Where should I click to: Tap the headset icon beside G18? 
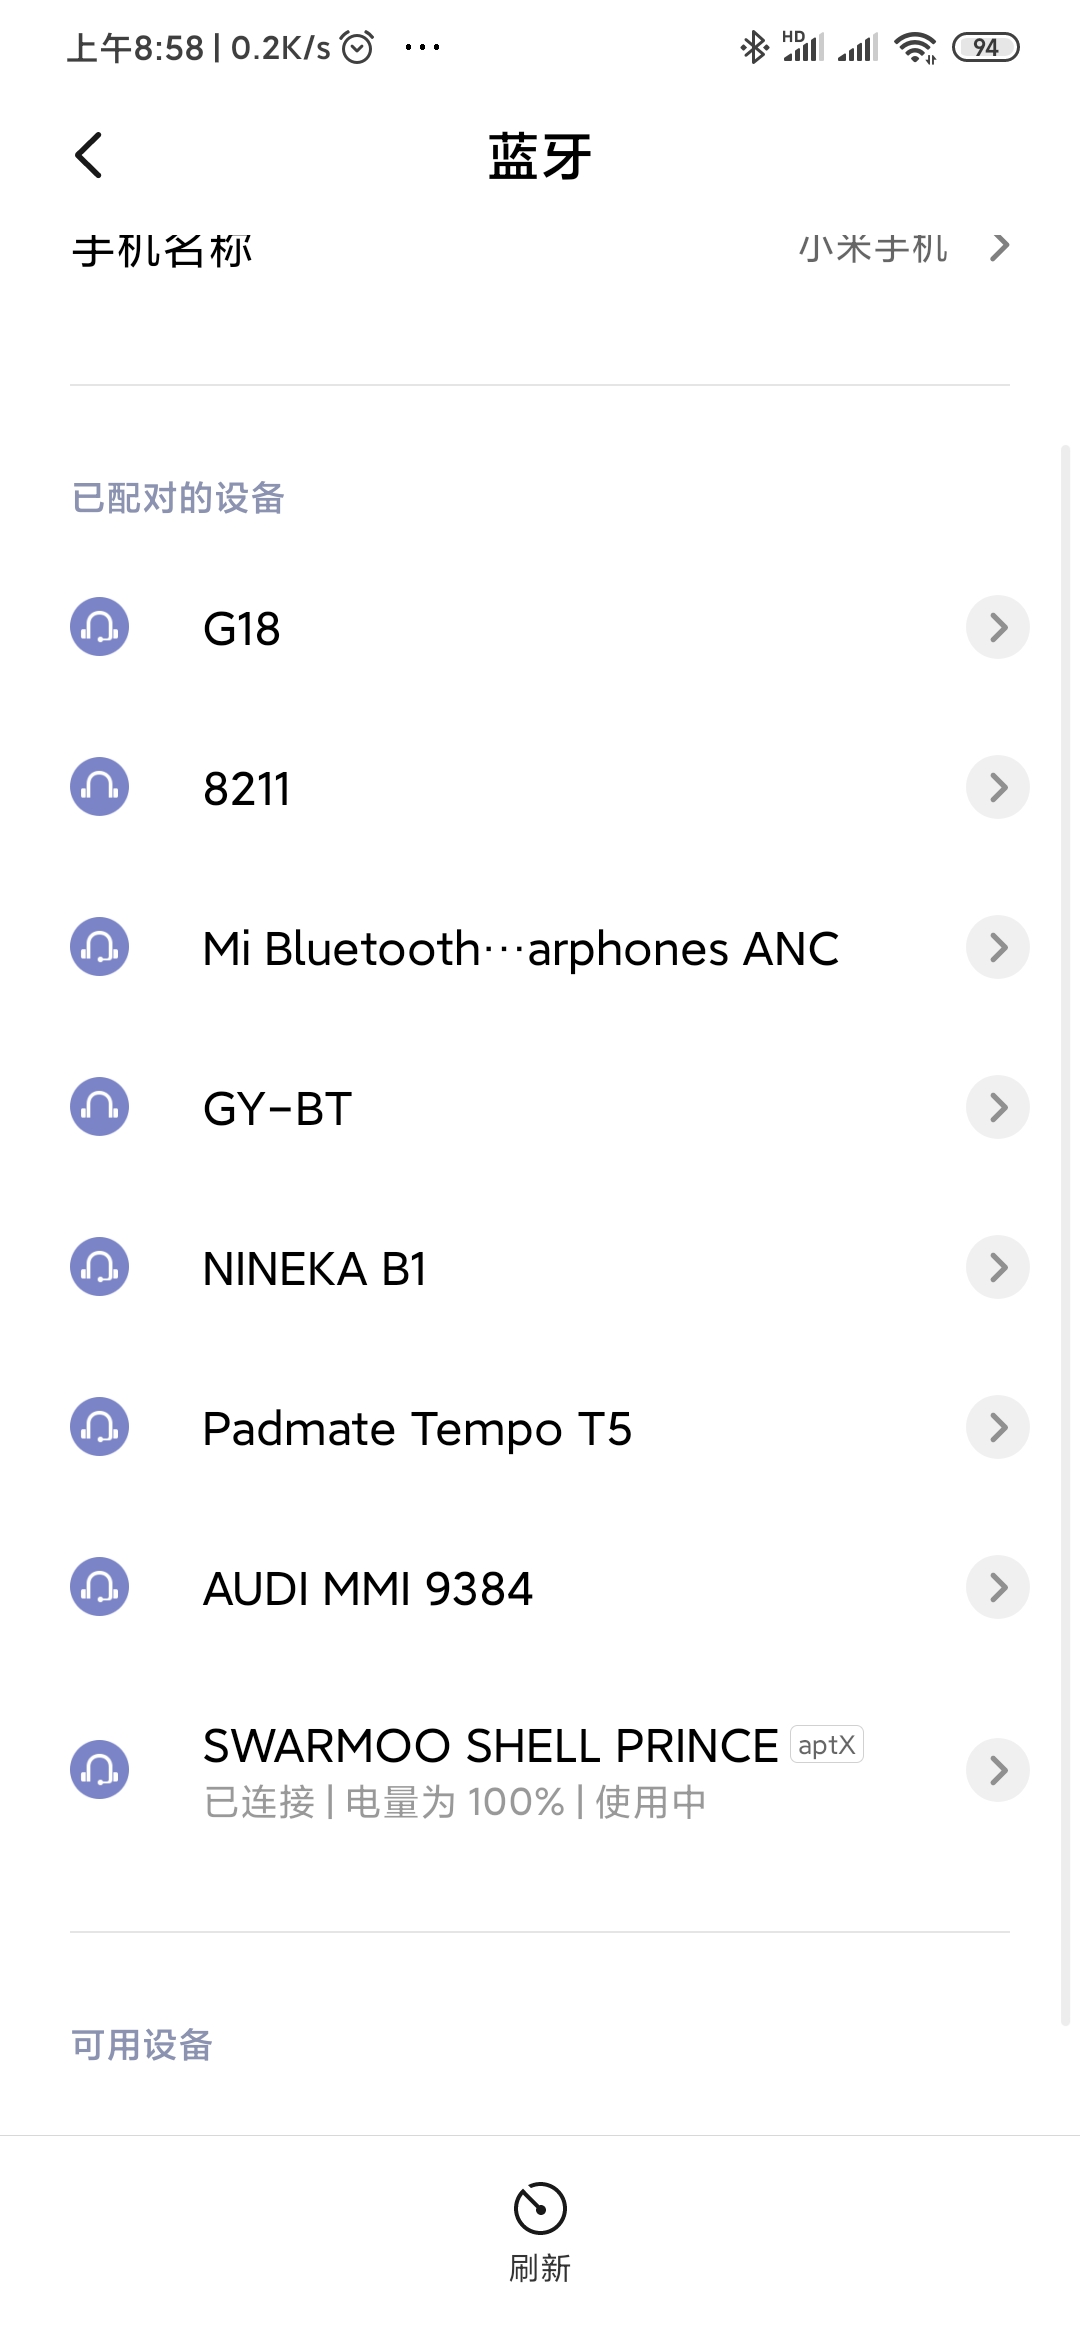[x=99, y=627]
